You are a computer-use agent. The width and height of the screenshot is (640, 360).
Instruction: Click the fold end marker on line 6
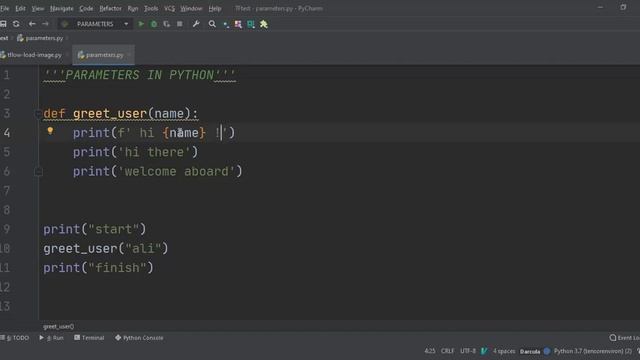tap(38, 171)
